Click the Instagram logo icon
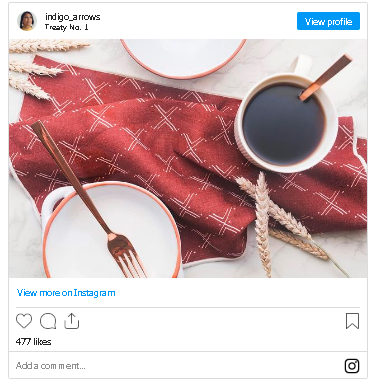Screen dimensions: 376x384 pos(352,366)
